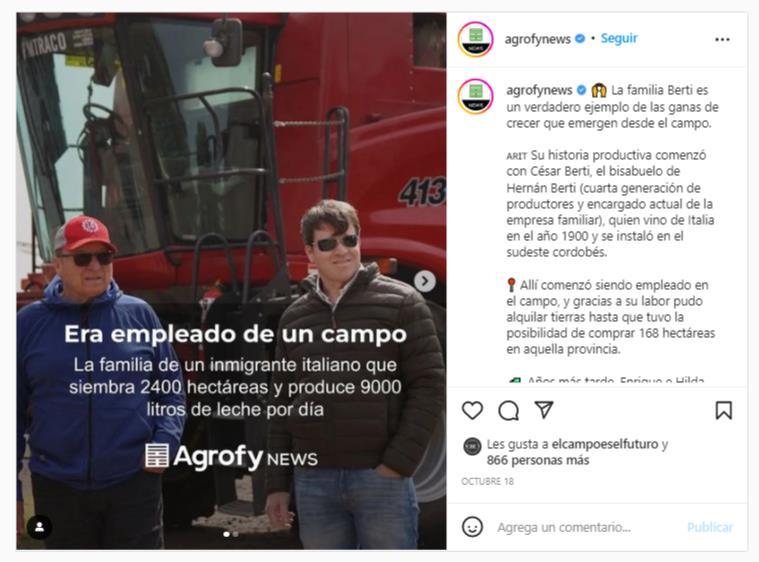Open comments via speech bubble icon
The height and width of the screenshot is (562, 759).
[508, 411]
